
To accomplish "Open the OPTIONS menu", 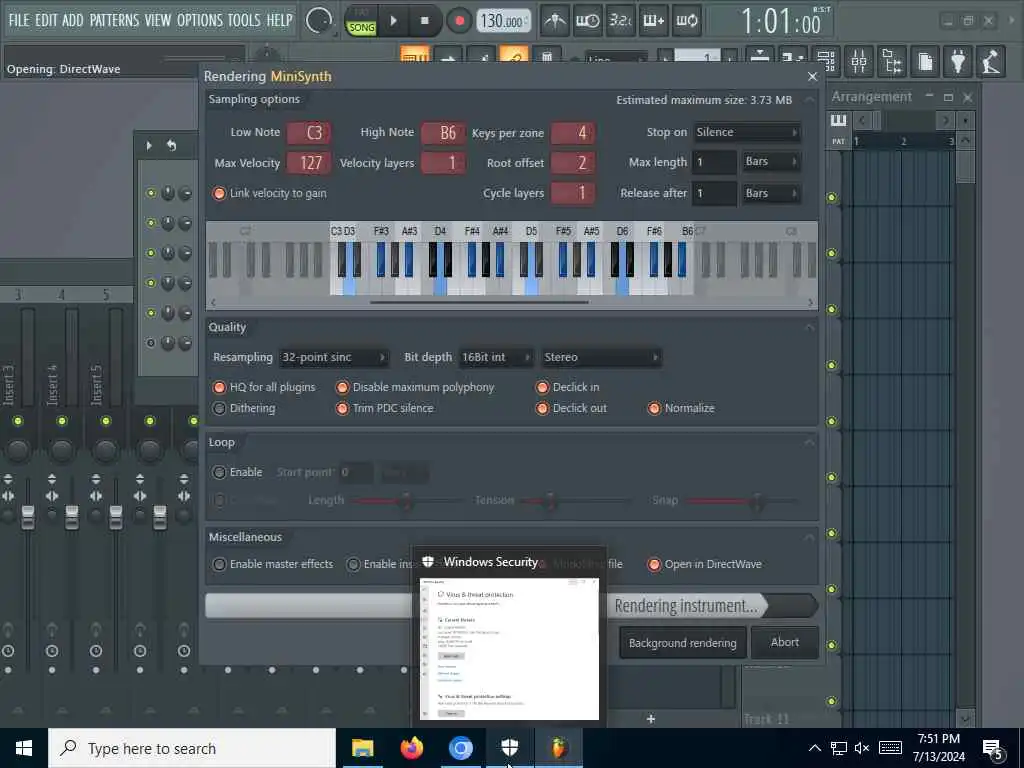I will [199, 20].
